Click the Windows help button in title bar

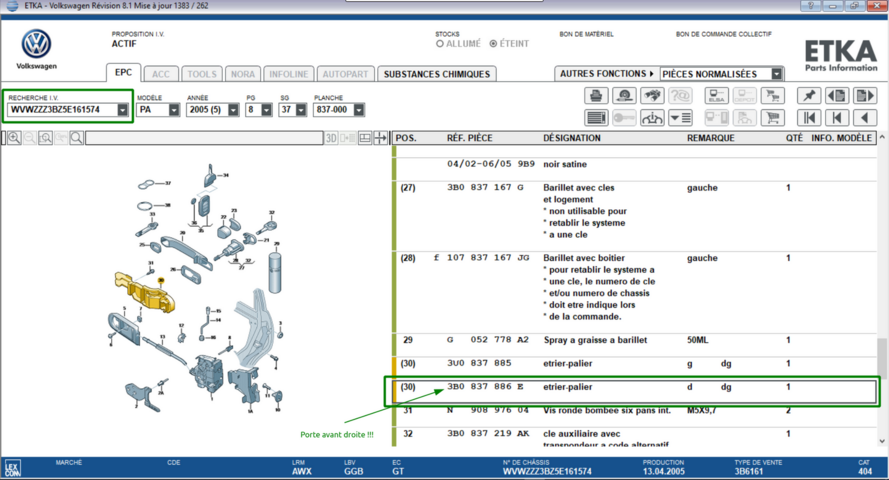[x=811, y=6]
